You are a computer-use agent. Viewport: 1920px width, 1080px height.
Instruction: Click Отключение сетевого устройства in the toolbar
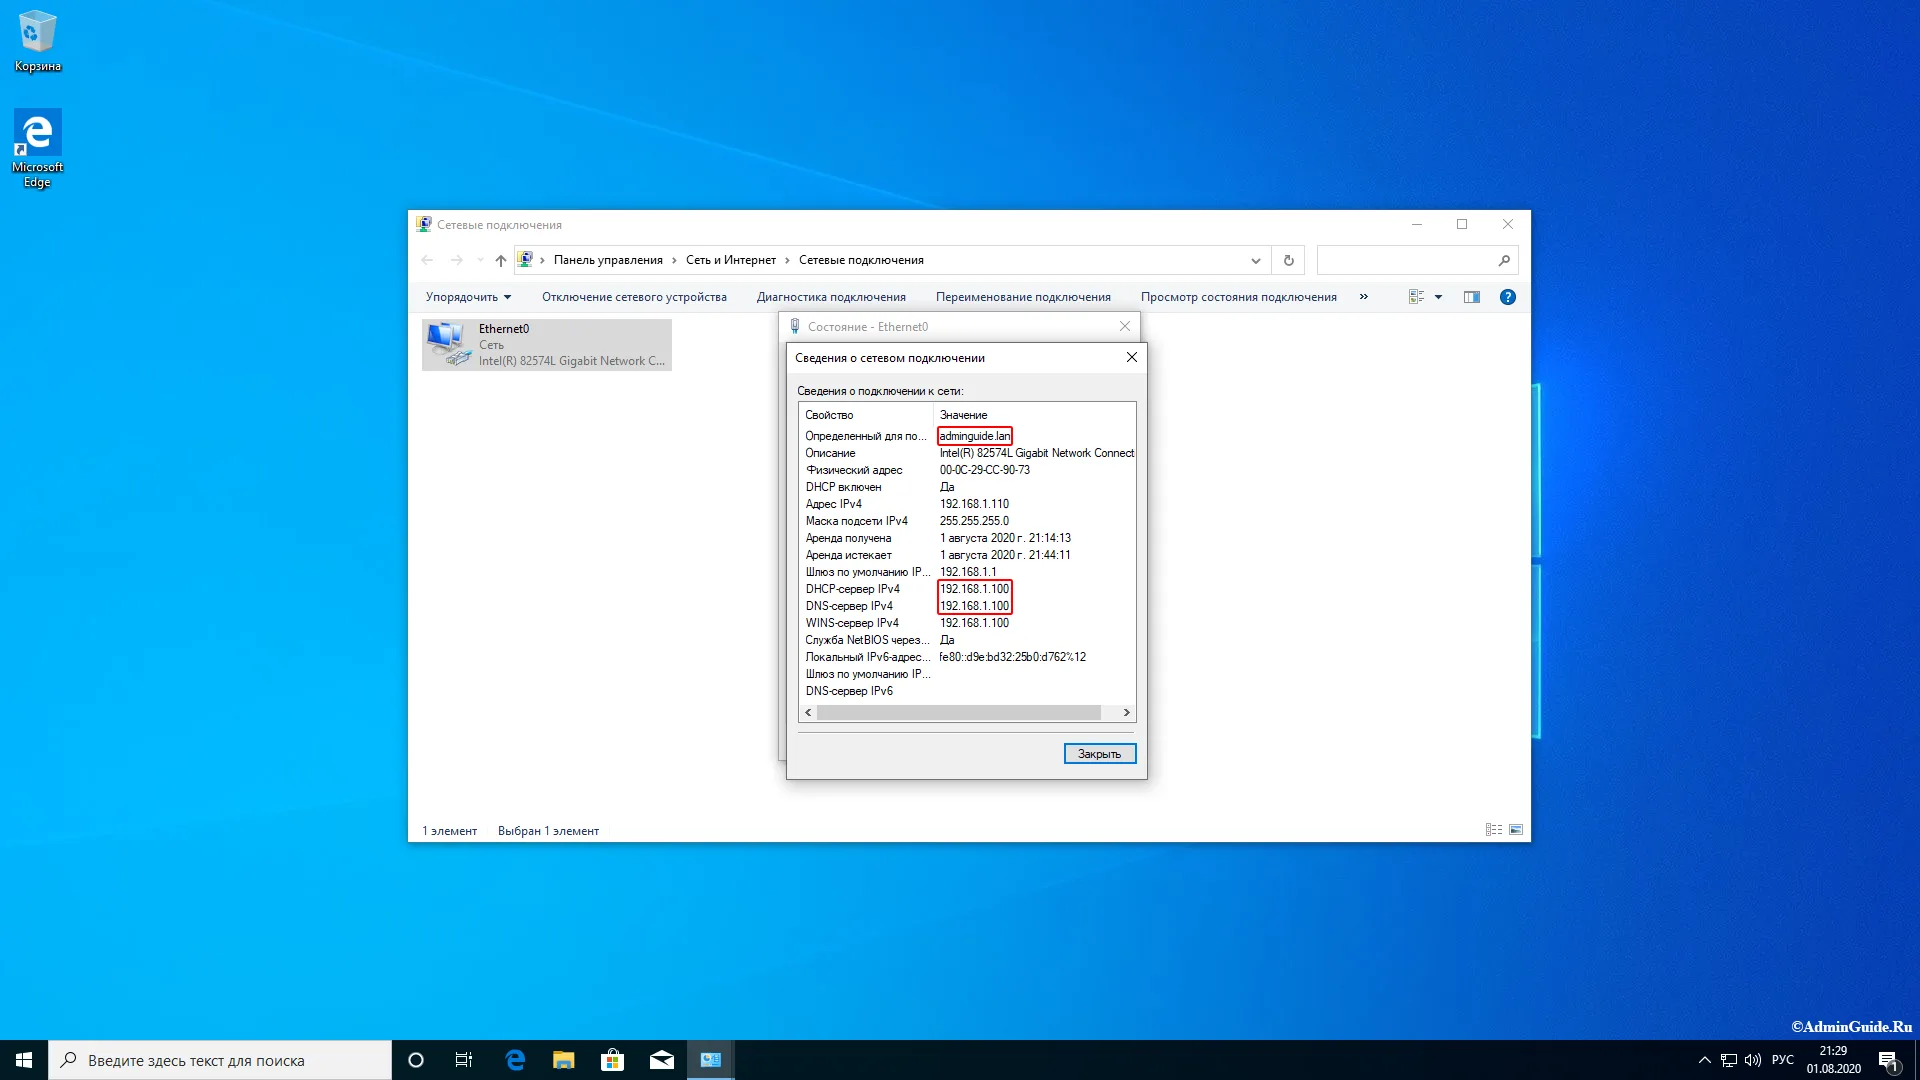click(x=634, y=297)
